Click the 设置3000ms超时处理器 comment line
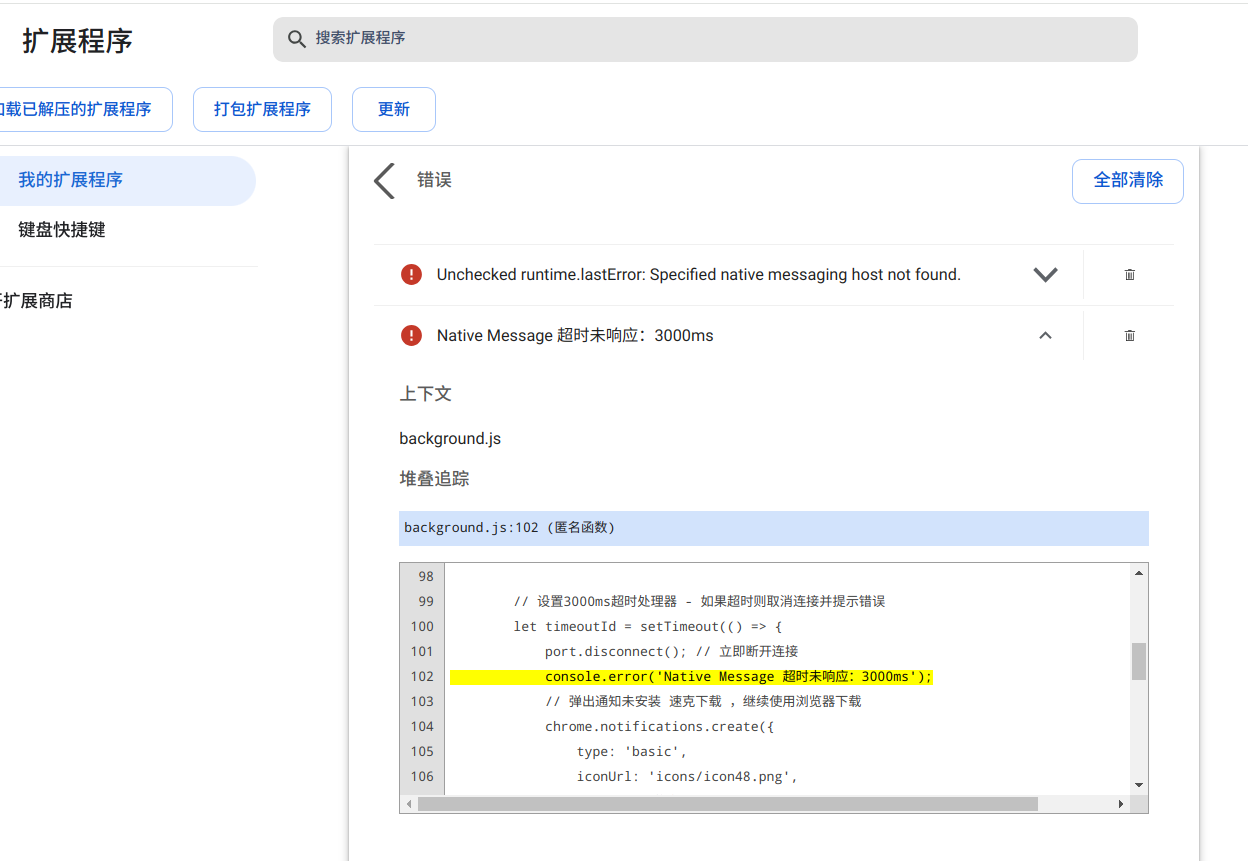 click(700, 602)
